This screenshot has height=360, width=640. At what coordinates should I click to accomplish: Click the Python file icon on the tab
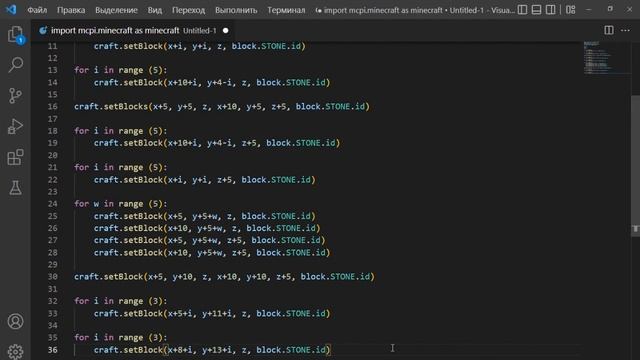tap(43, 30)
